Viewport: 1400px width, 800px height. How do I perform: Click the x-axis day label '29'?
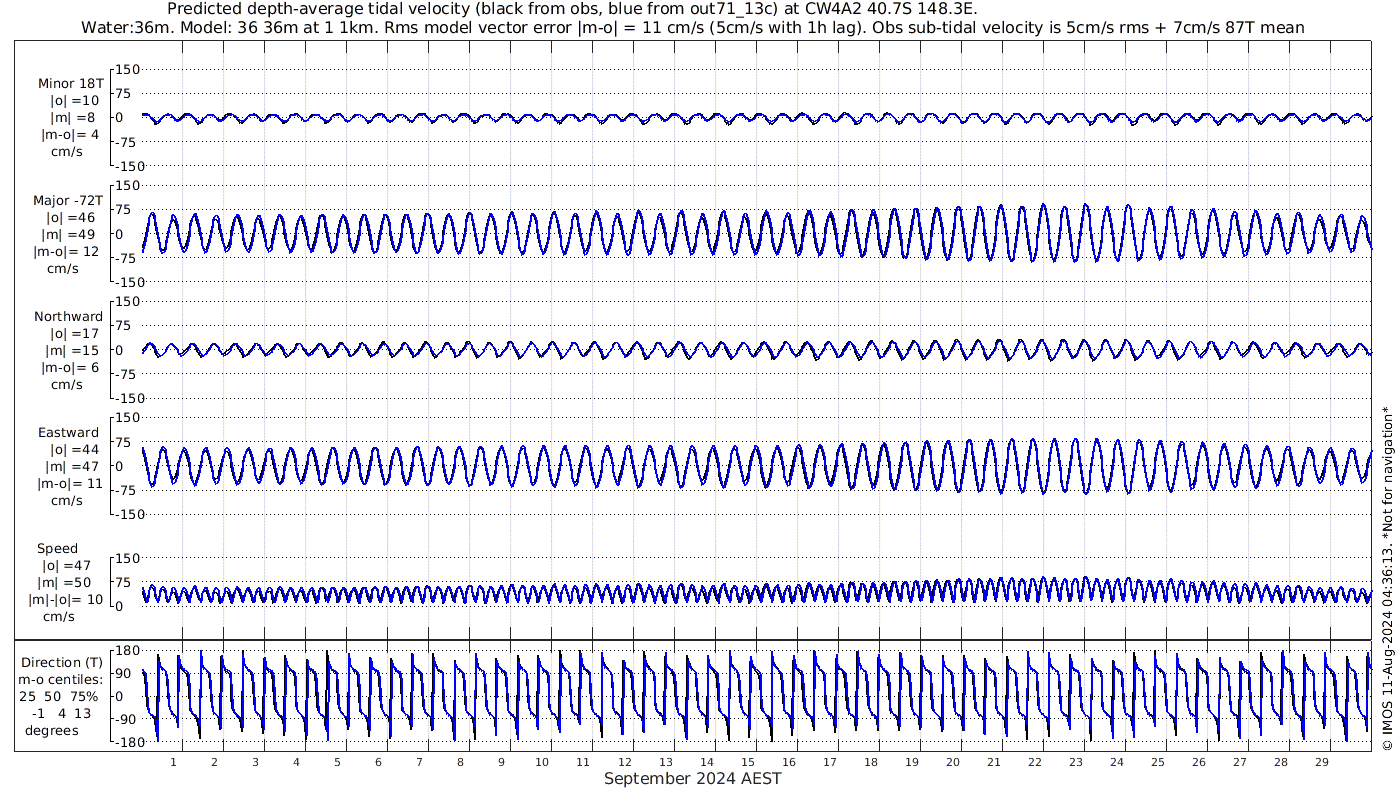[1321, 762]
